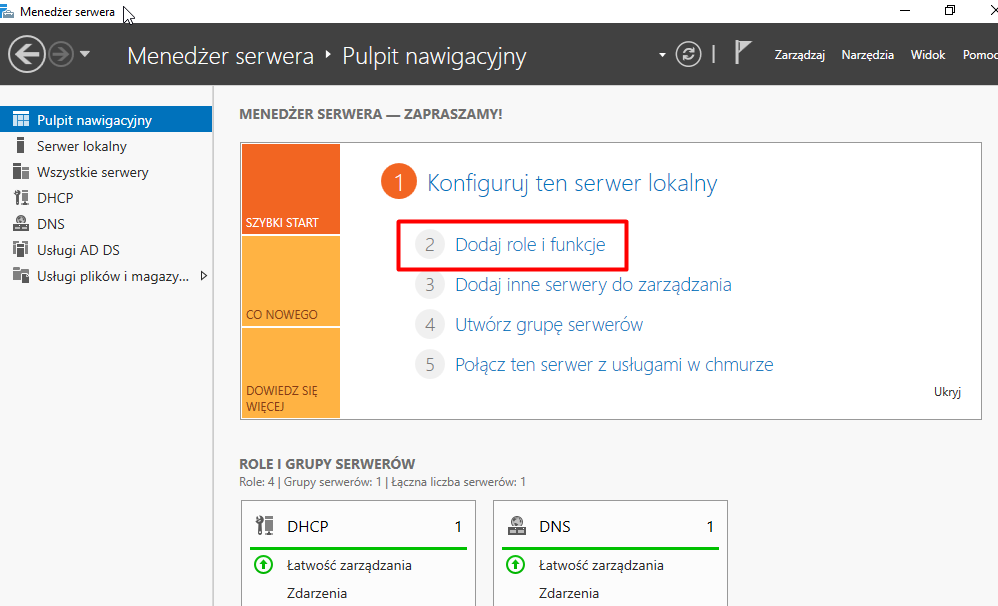Click the green status icon in DNS tile
The height and width of the screenshot is (606, 998).
516,565
